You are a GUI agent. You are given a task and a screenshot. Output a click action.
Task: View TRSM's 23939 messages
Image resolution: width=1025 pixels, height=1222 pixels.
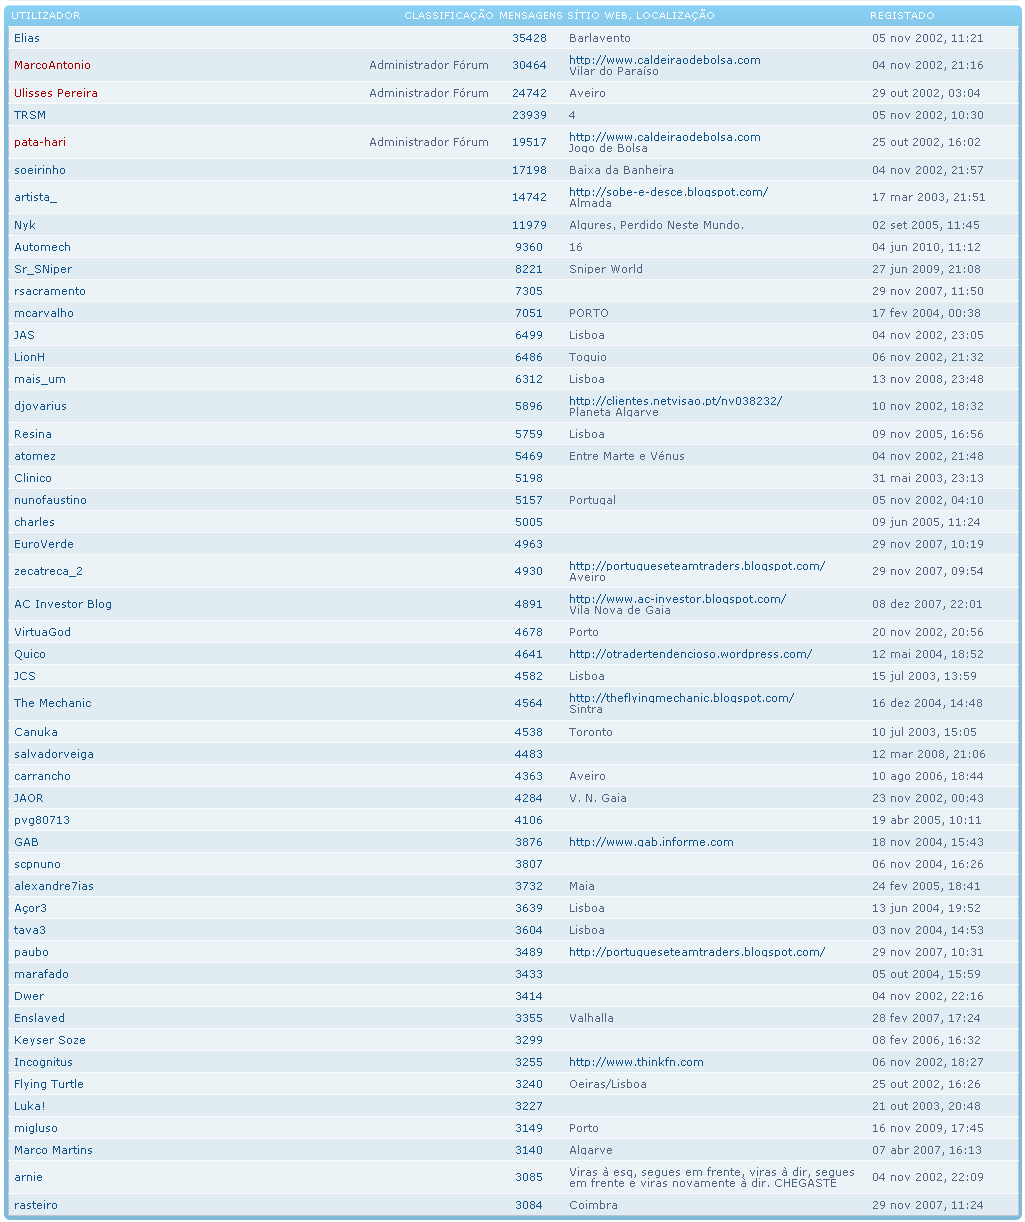point(529,115)
